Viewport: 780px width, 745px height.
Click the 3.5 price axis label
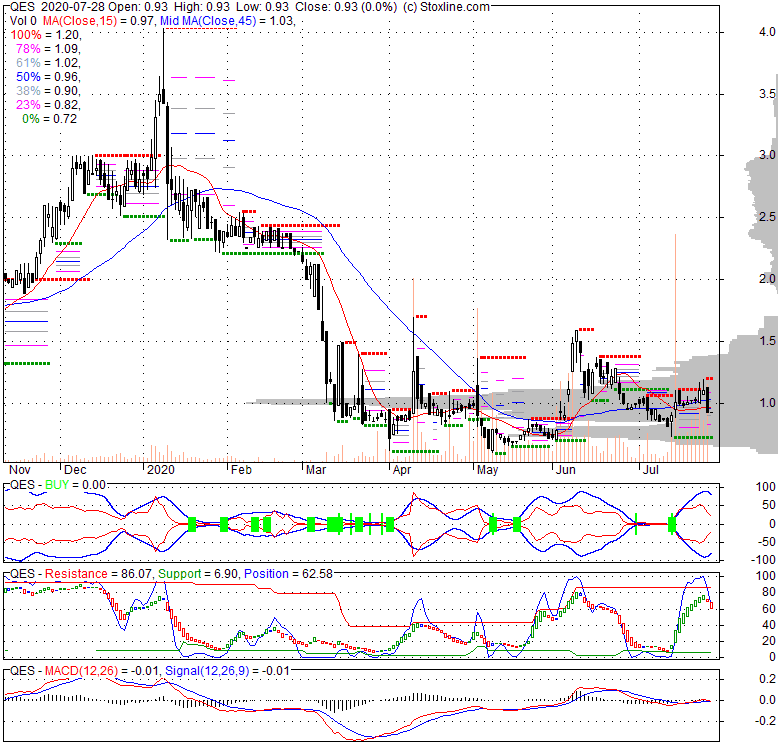coord(767,94)
